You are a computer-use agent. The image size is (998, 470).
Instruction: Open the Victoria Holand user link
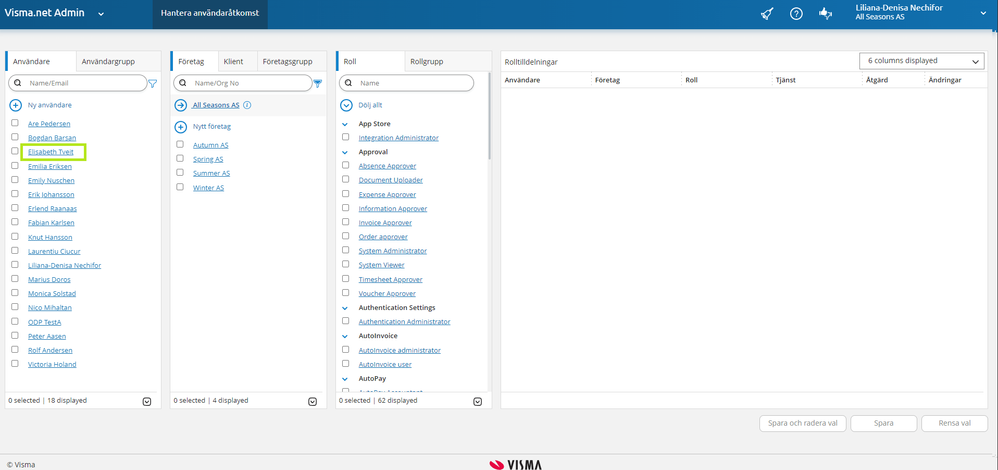click(52, 364)
